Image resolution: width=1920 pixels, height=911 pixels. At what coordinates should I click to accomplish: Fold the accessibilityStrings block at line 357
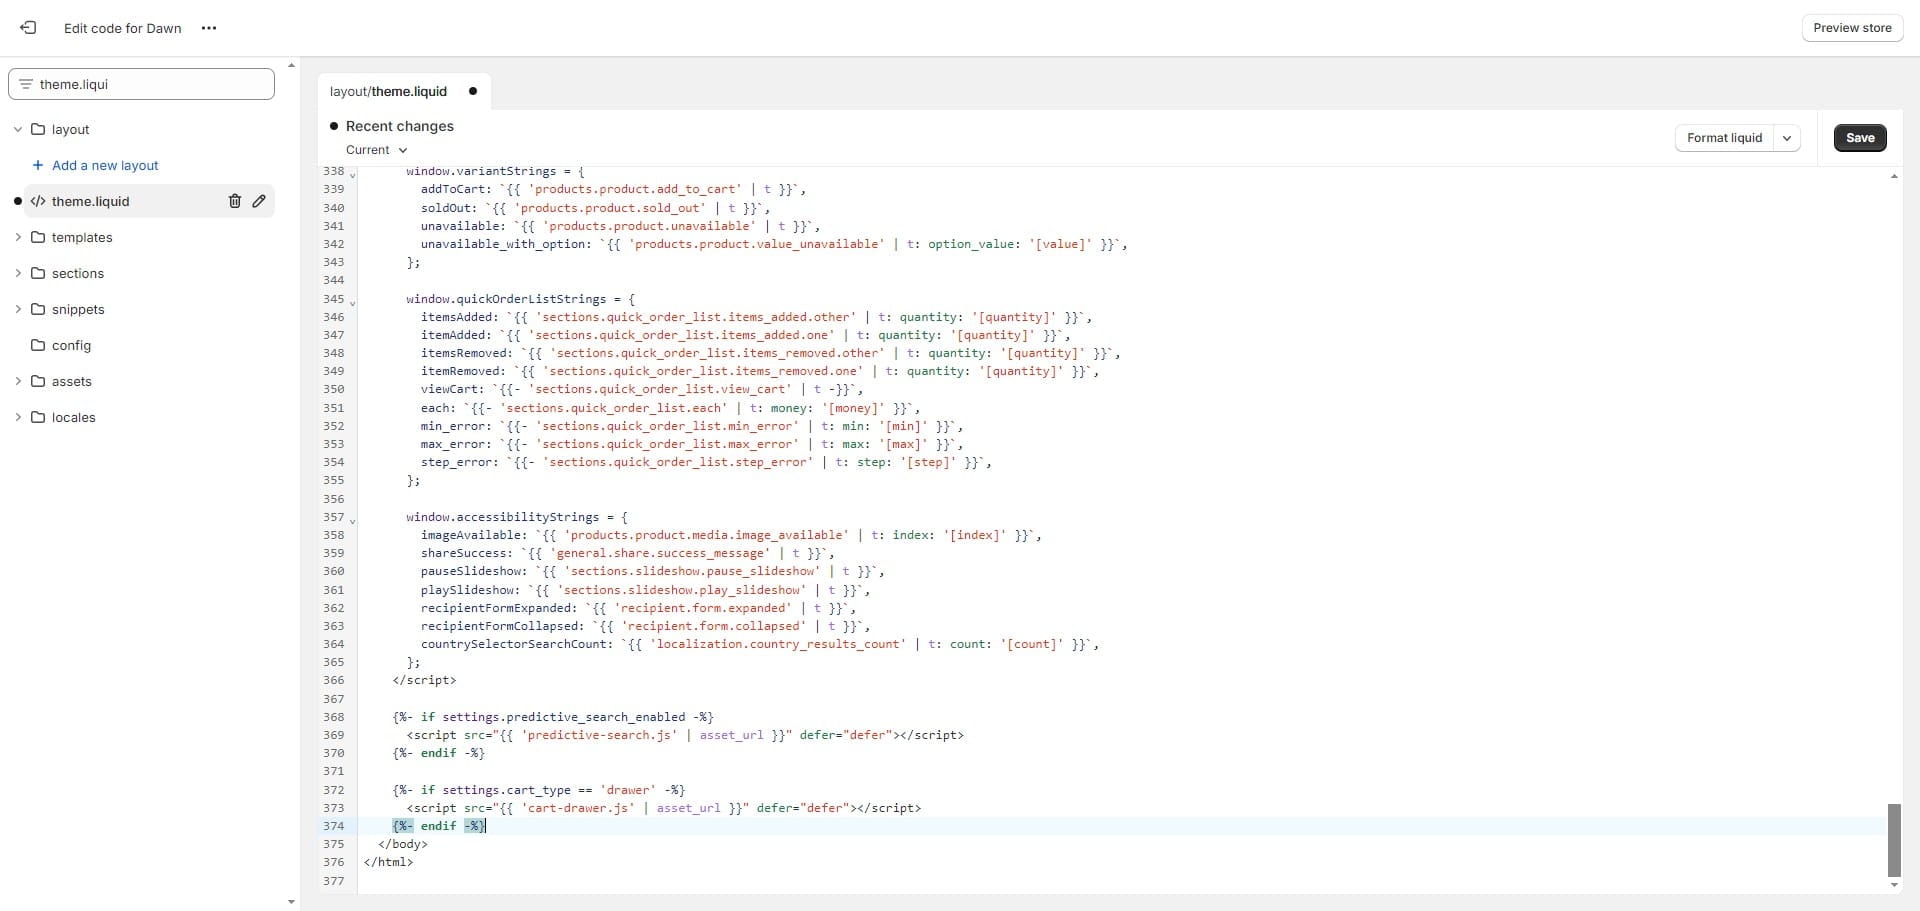(352, 522)
